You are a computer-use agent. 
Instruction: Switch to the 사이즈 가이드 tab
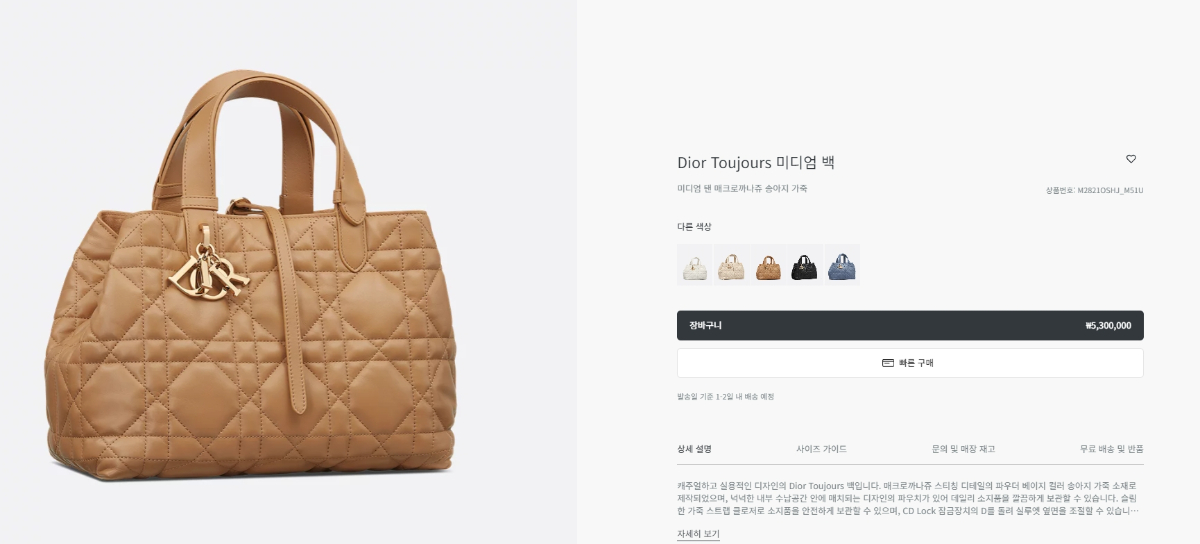point(821,449)
